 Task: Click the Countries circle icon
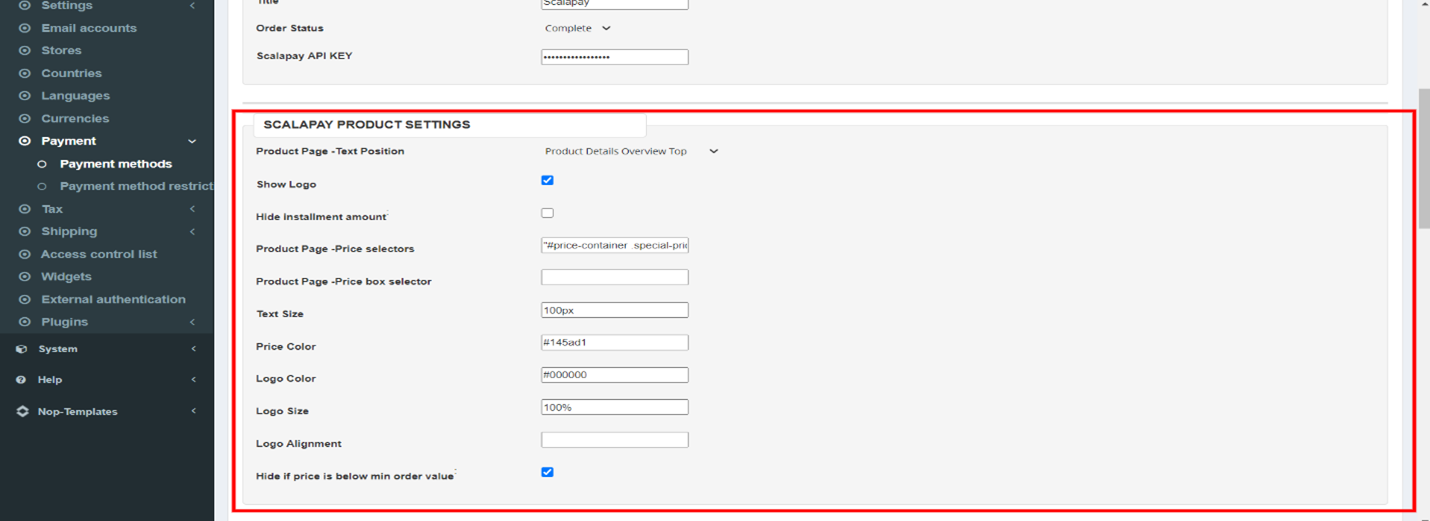click(x=25, y=73)
